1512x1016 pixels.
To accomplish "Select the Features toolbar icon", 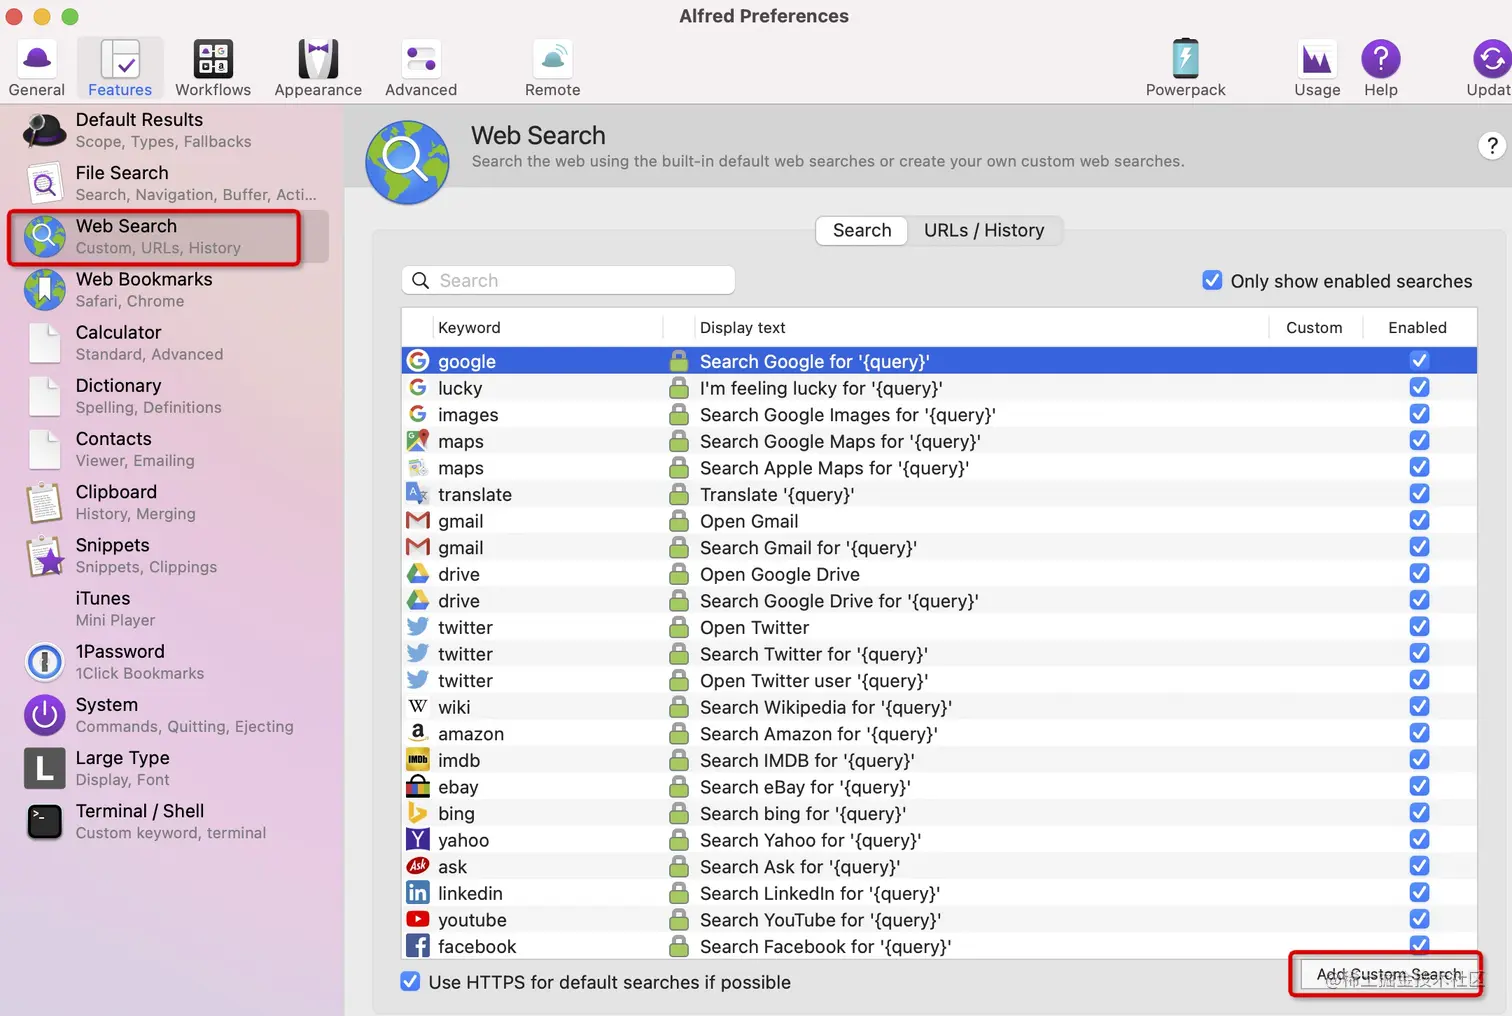I will (x=120, y=59).
